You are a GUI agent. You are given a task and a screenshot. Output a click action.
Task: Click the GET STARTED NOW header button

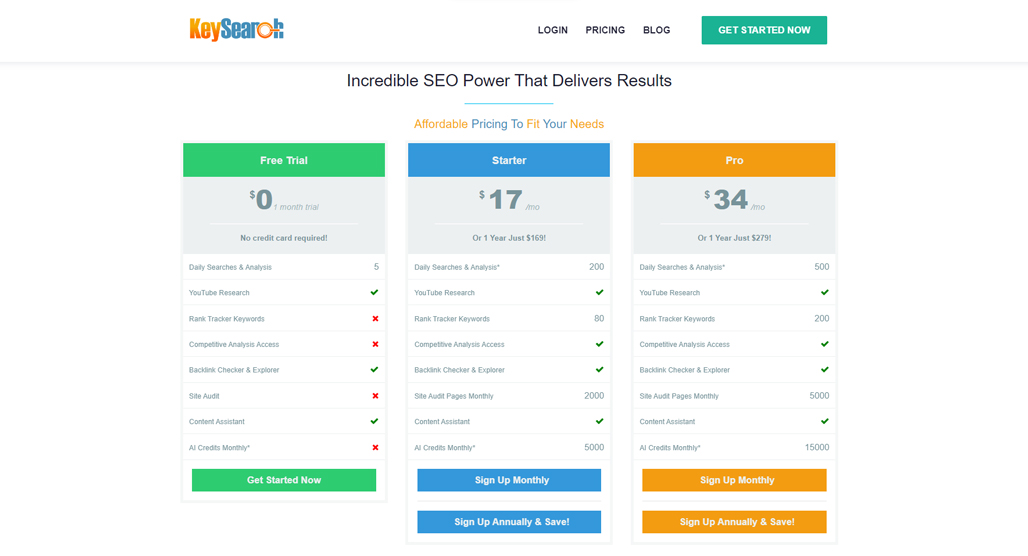click(x=764, y=30)
